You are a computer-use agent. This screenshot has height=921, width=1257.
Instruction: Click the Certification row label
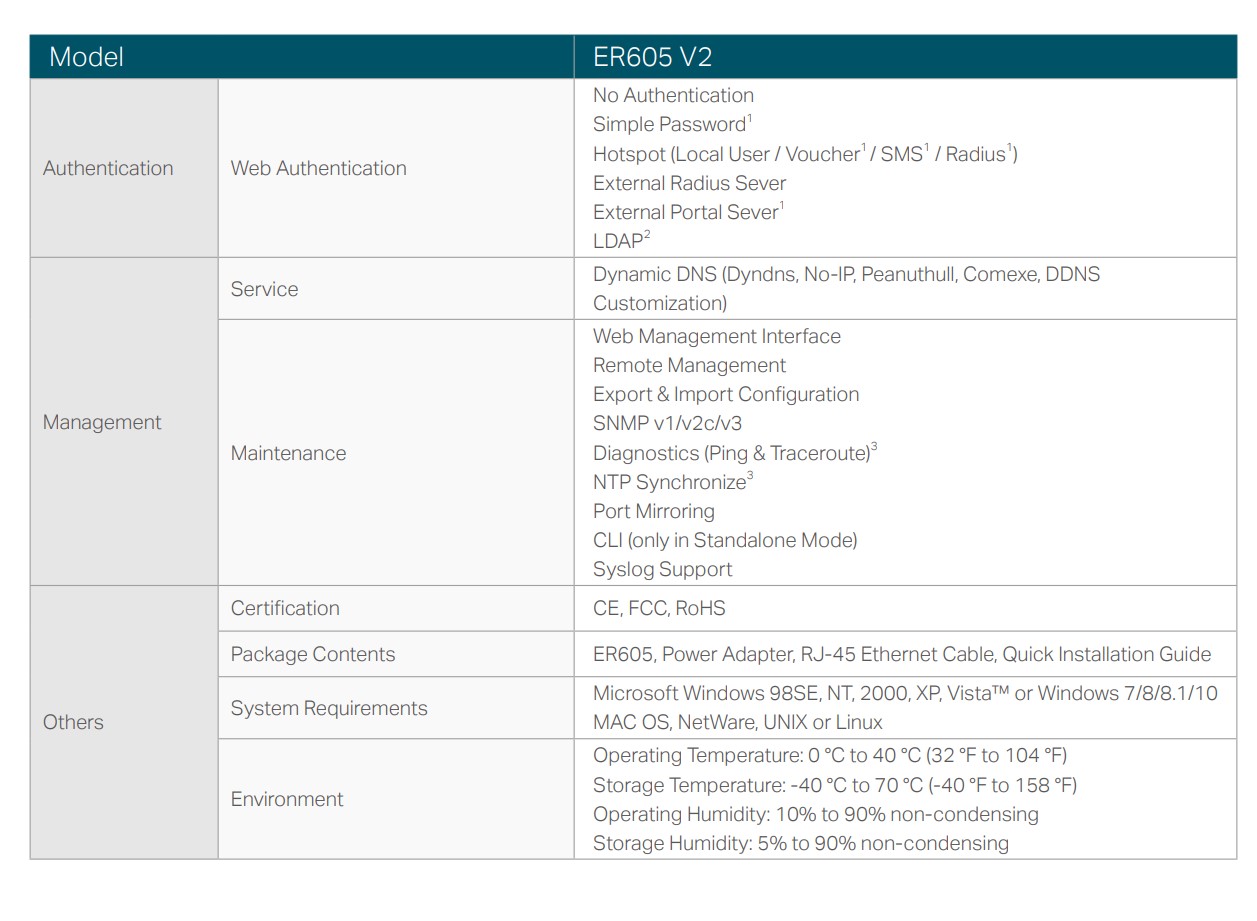[285, 608]
